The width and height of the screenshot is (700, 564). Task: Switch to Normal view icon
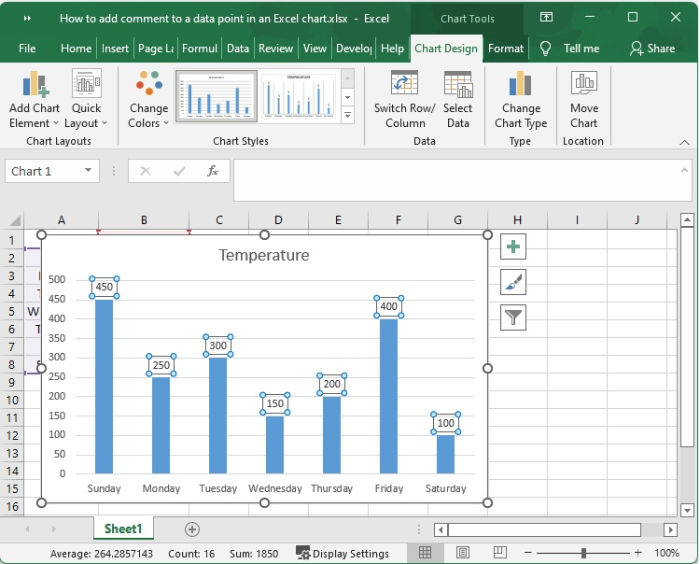(425, 553)
